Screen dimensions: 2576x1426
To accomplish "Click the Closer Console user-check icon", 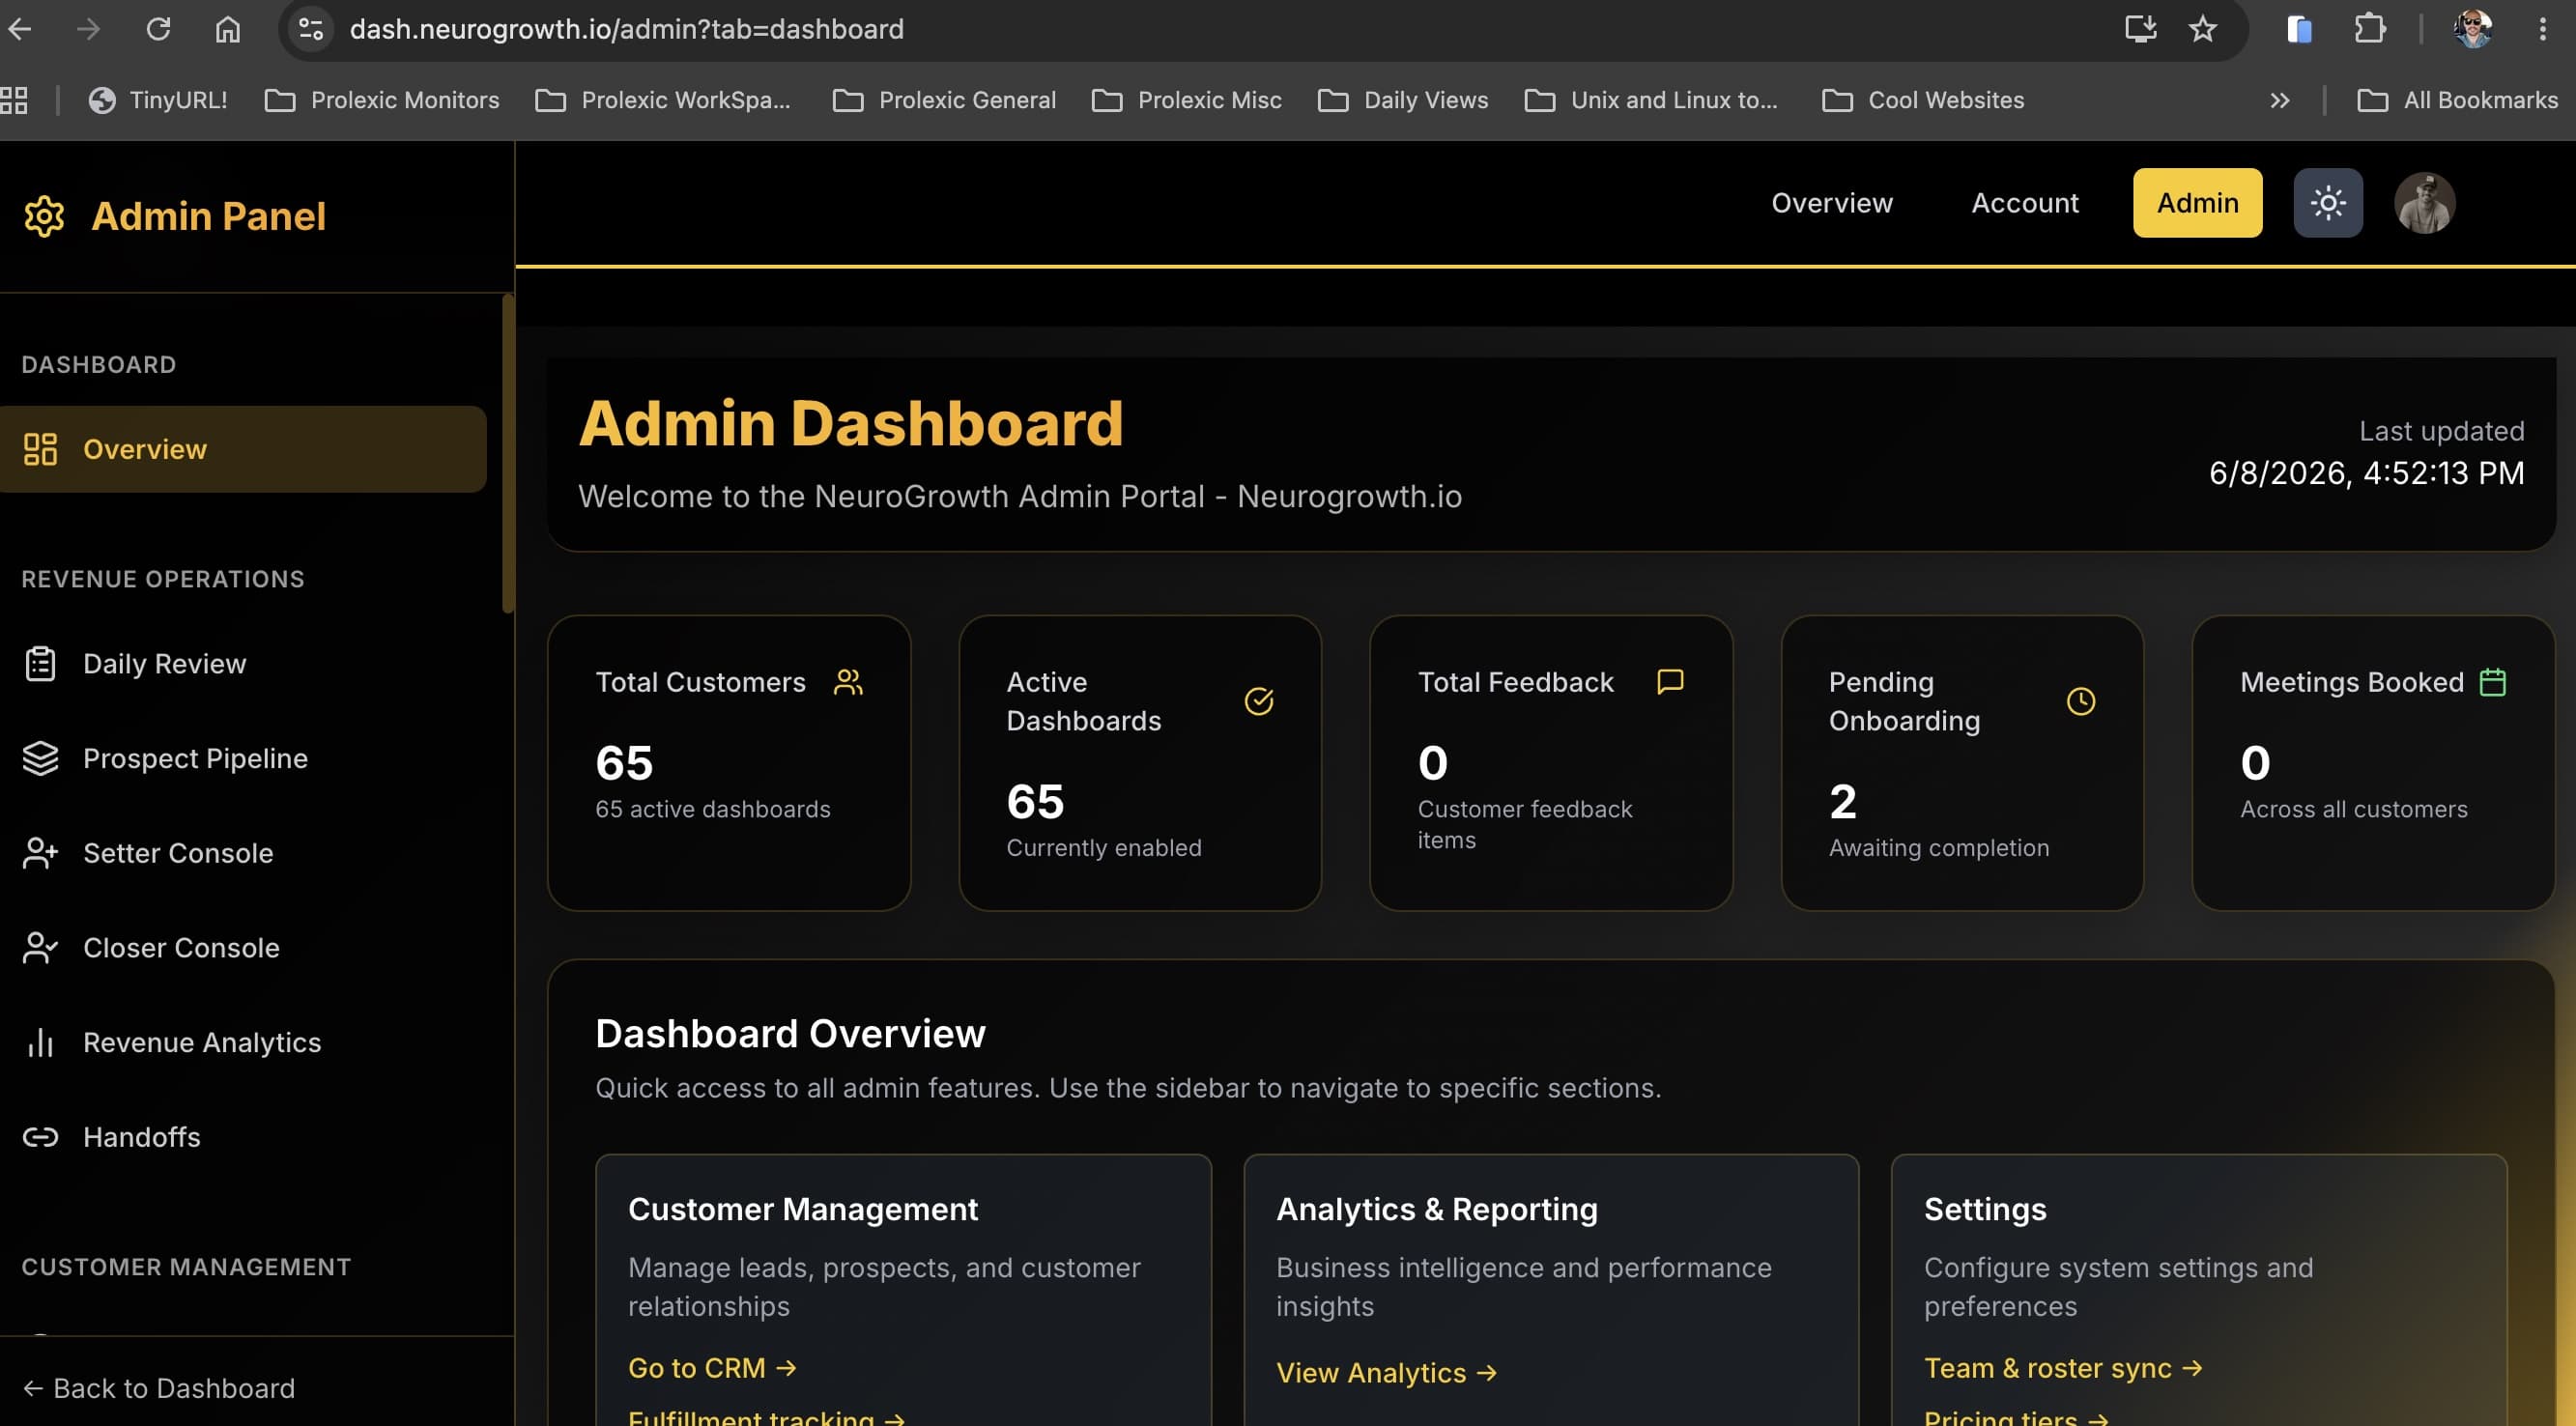I will [x=40, y=948].
